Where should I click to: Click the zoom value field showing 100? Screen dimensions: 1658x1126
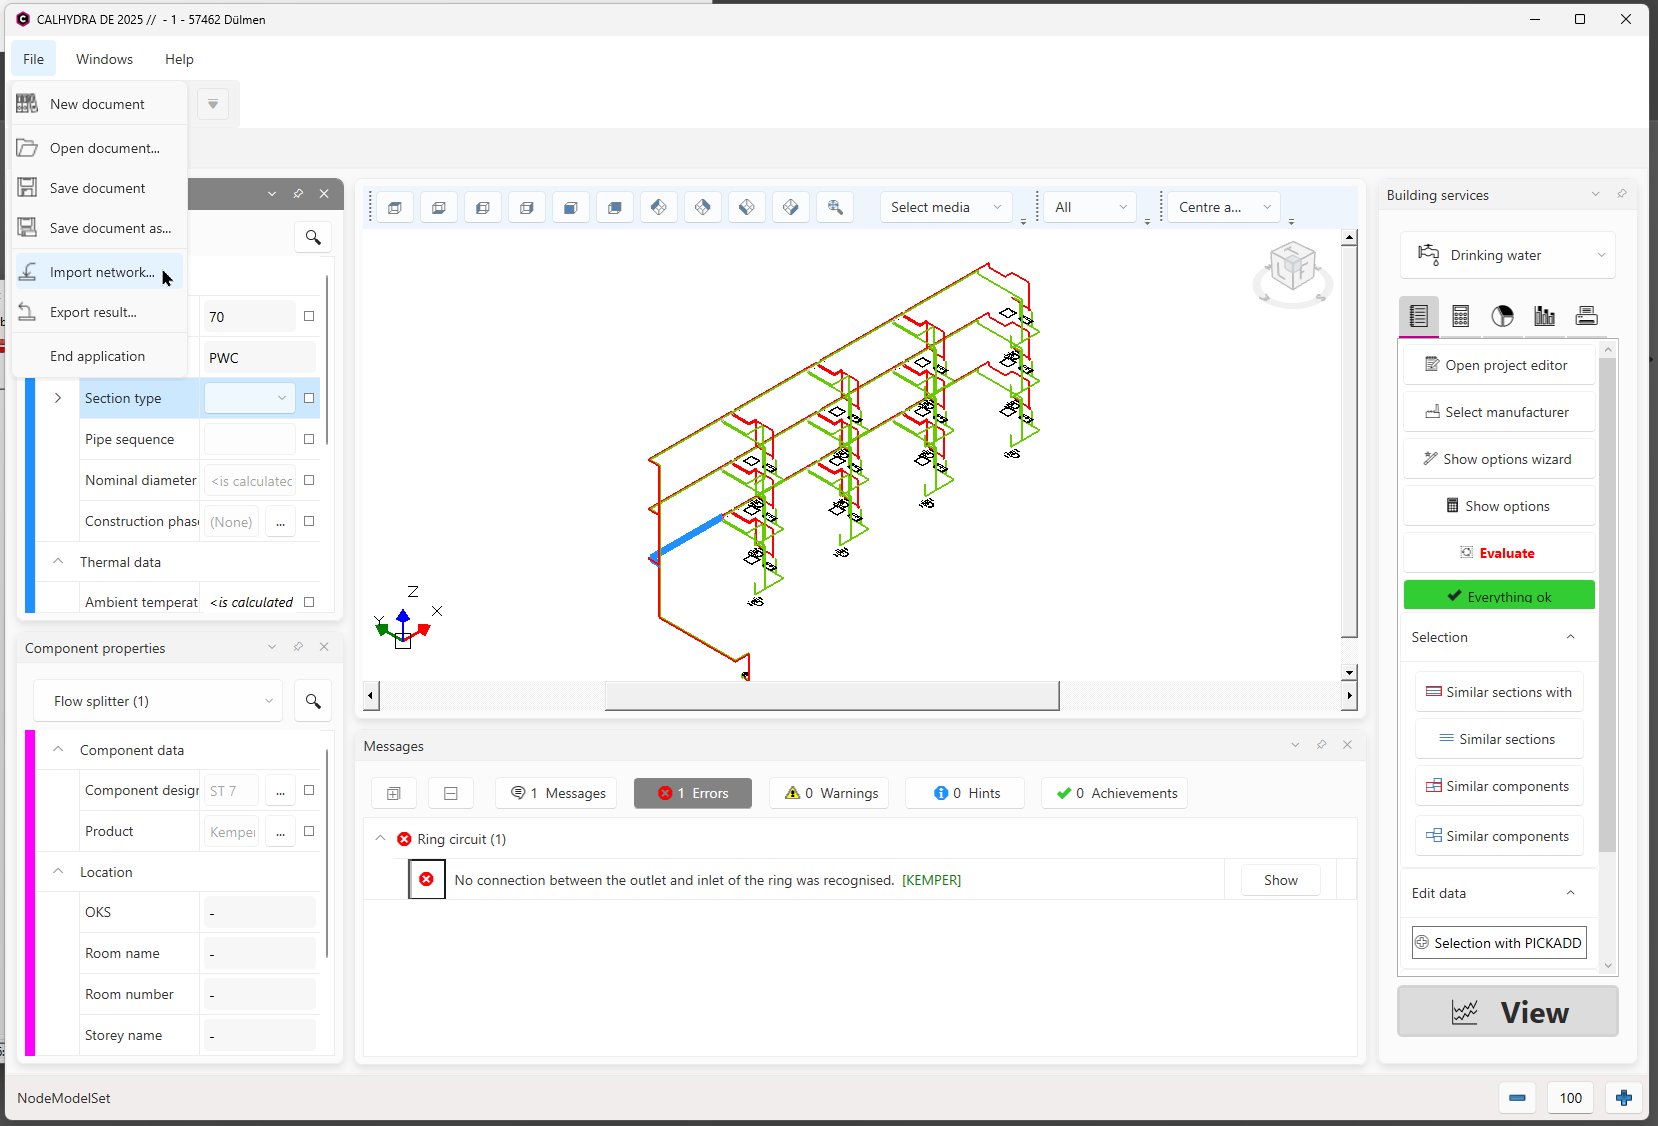pyautogui.click(x=1571, y=1098)
